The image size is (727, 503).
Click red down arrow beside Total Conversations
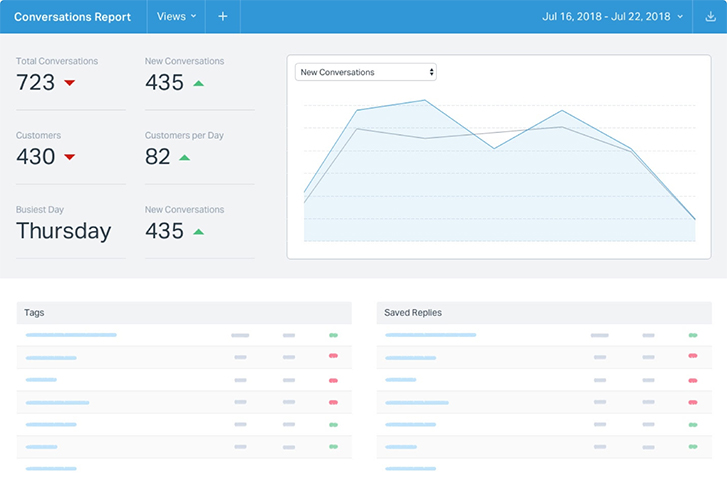(69, 83)
